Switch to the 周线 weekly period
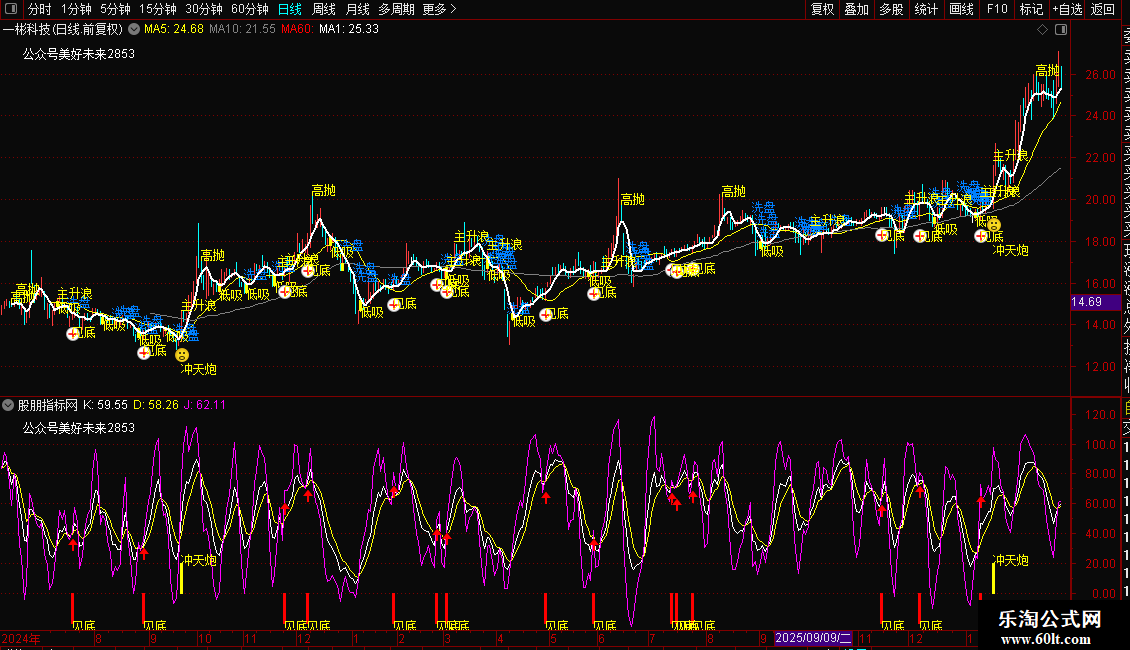 (x=324, y=9)
